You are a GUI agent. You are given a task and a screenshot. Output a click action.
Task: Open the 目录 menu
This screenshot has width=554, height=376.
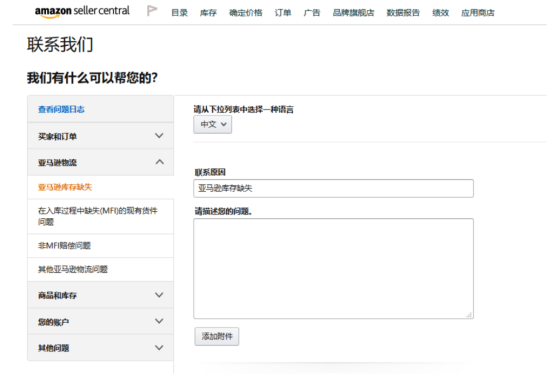(179, 13)
